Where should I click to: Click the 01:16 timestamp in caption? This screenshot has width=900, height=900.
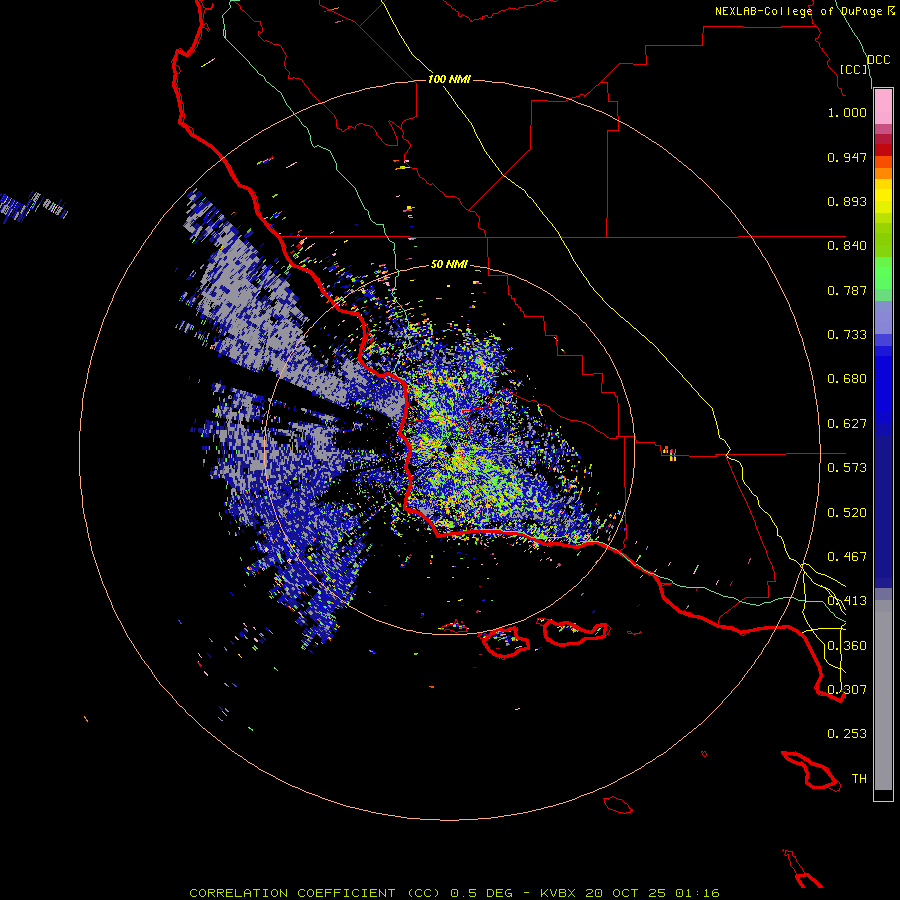tap(697, 893)
